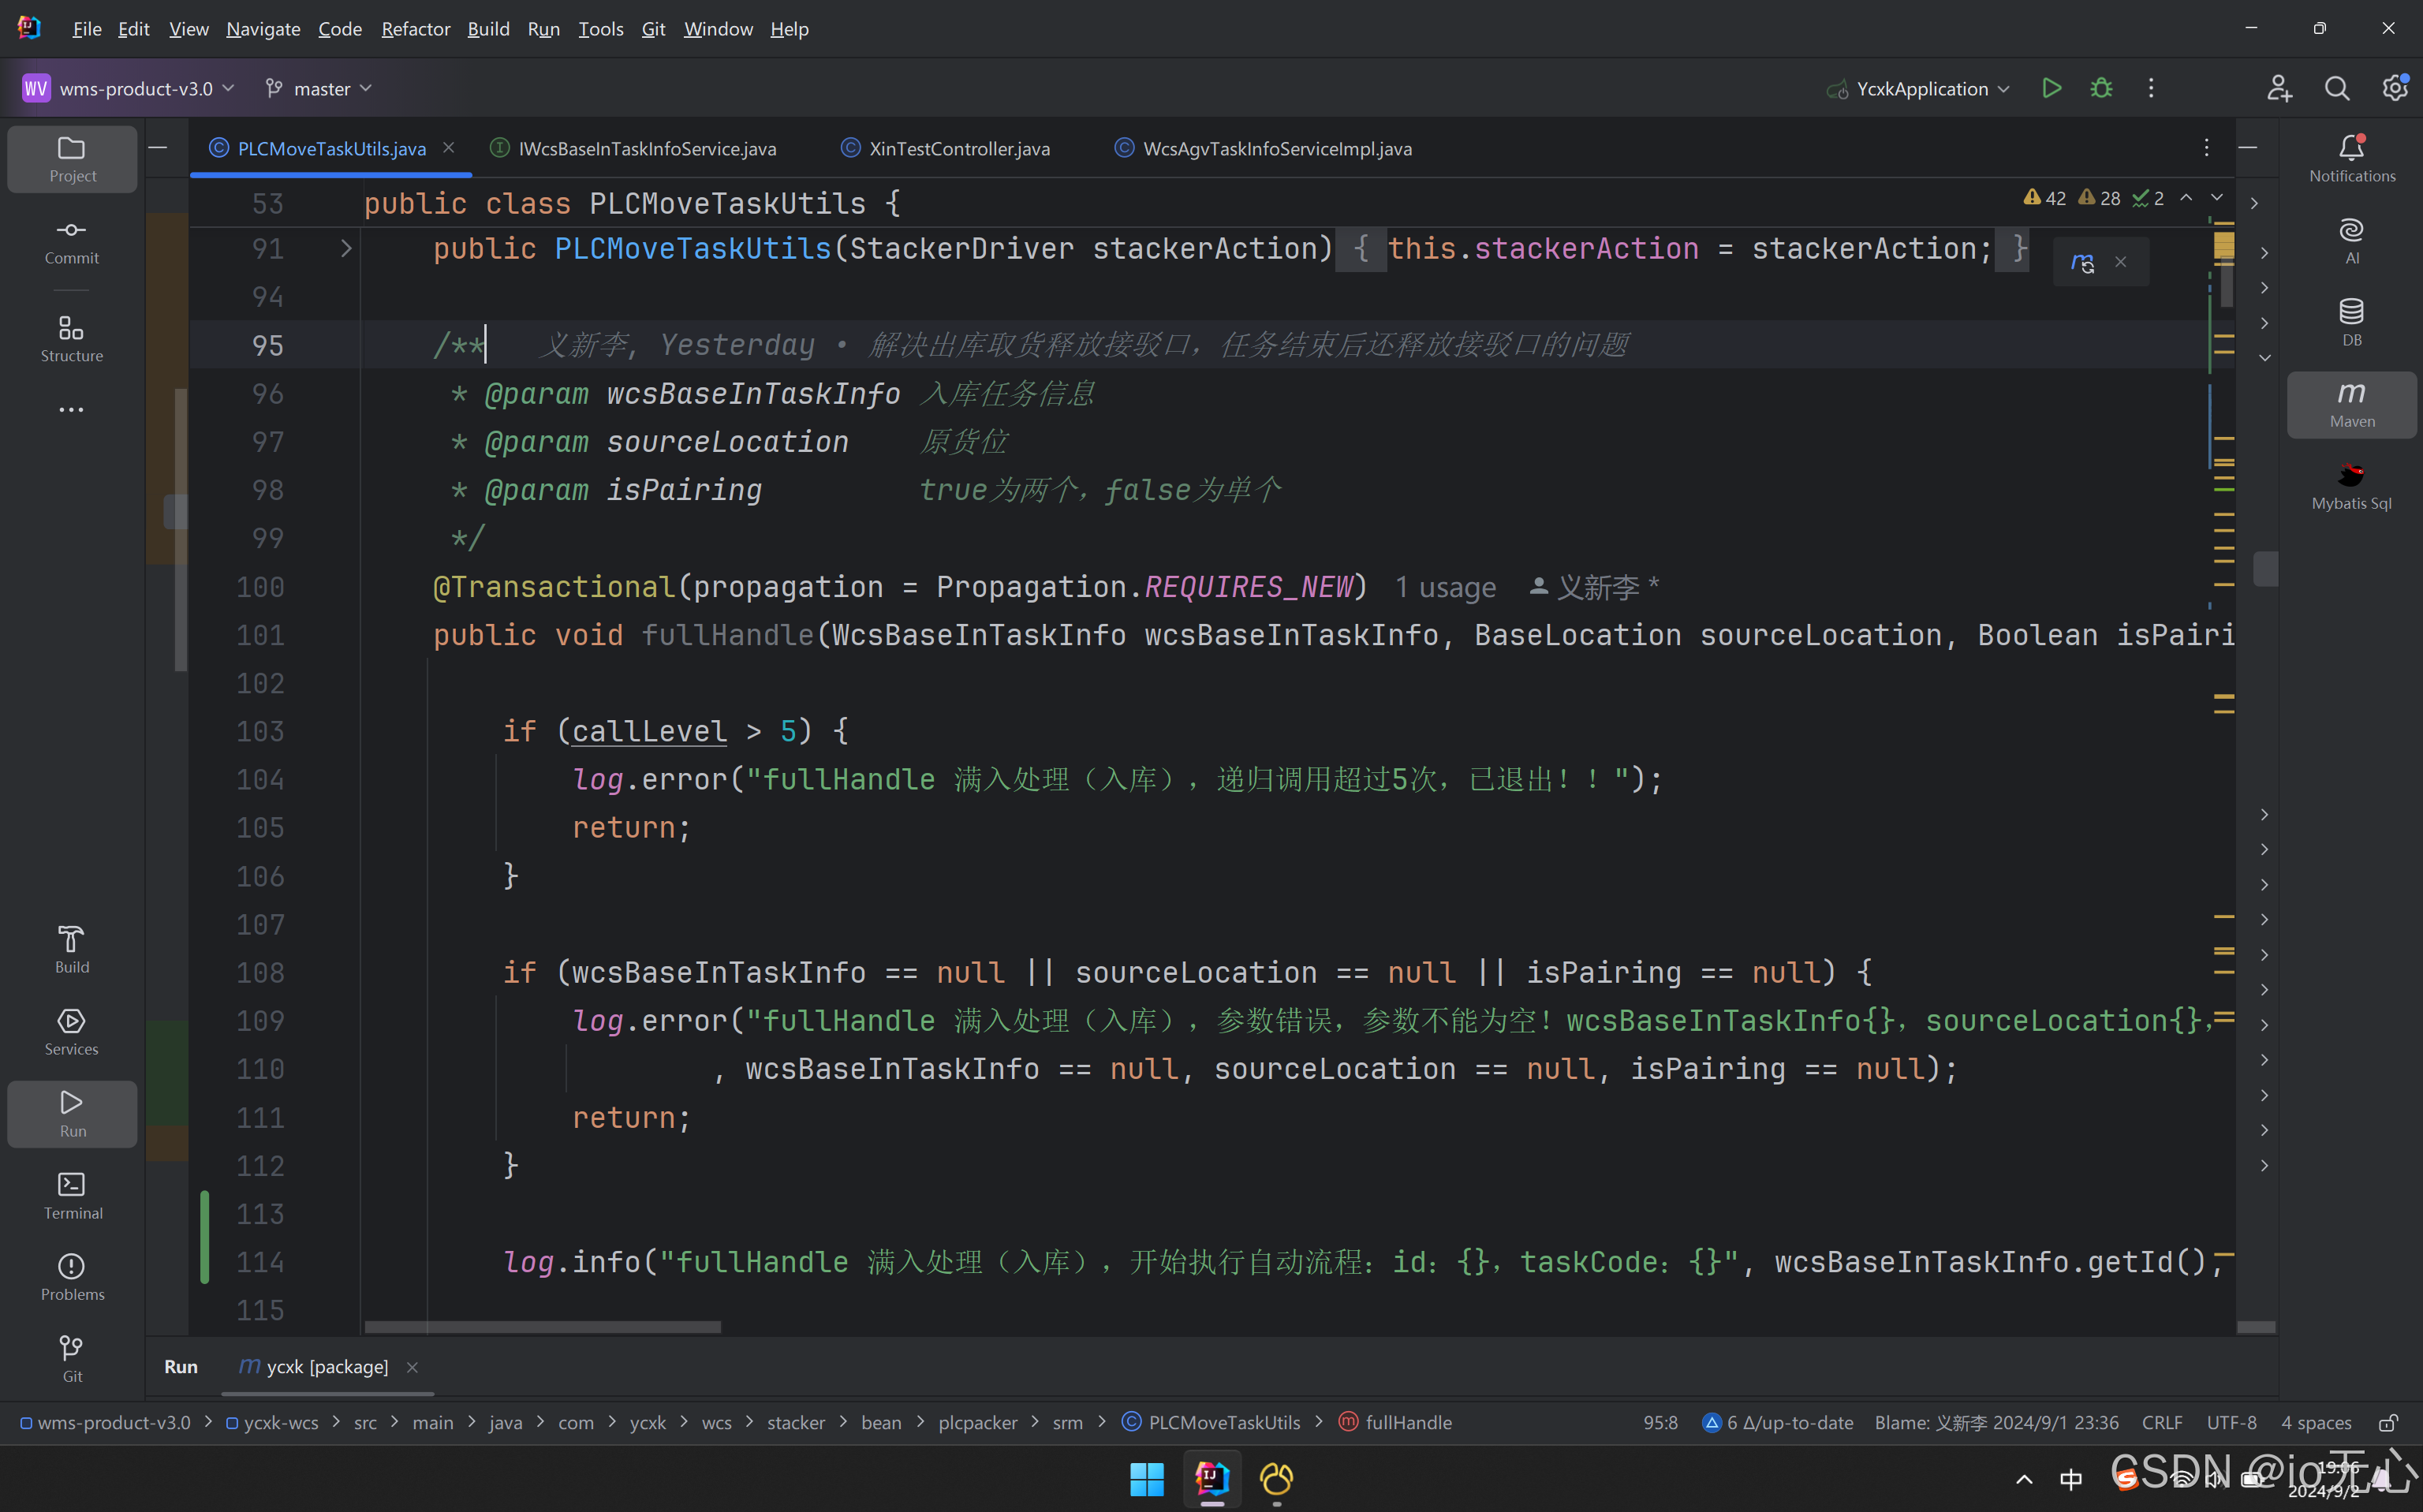Open the DB database panel

[x=2352, y=323]
